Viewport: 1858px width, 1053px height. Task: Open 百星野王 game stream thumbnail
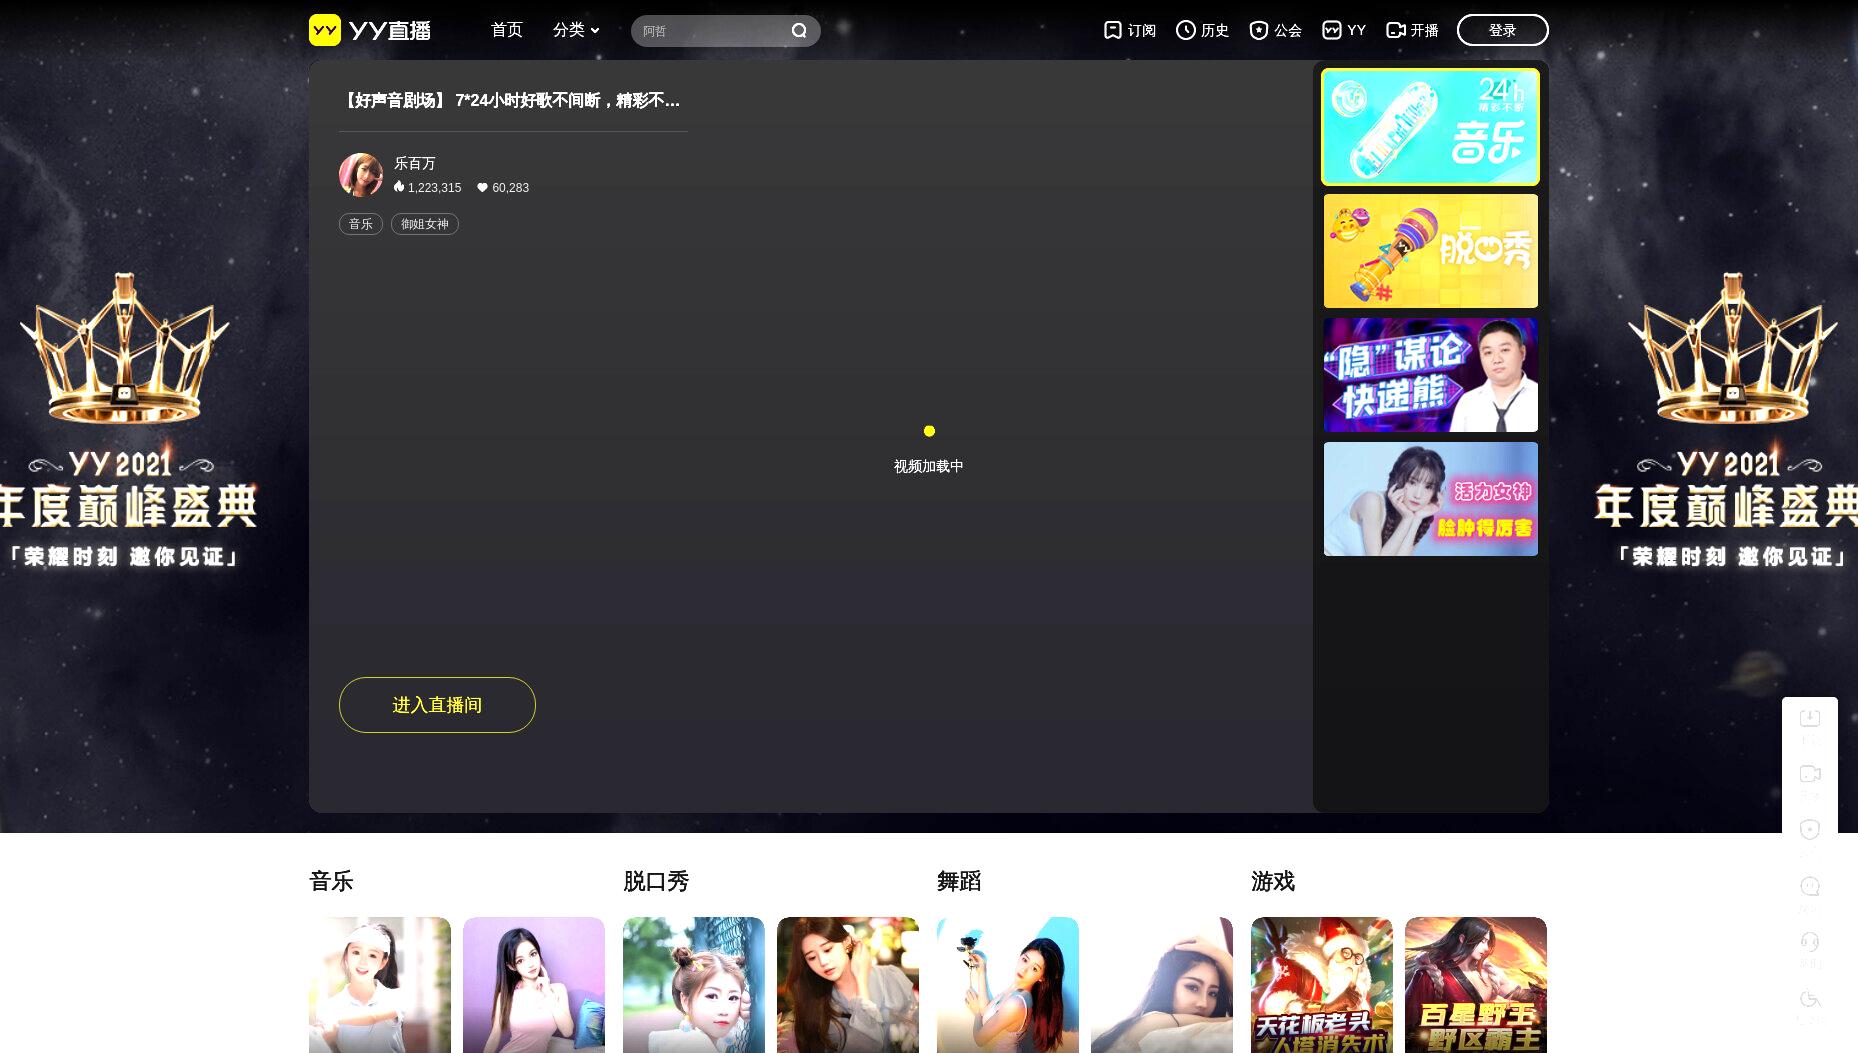[x=1476, y=985]
